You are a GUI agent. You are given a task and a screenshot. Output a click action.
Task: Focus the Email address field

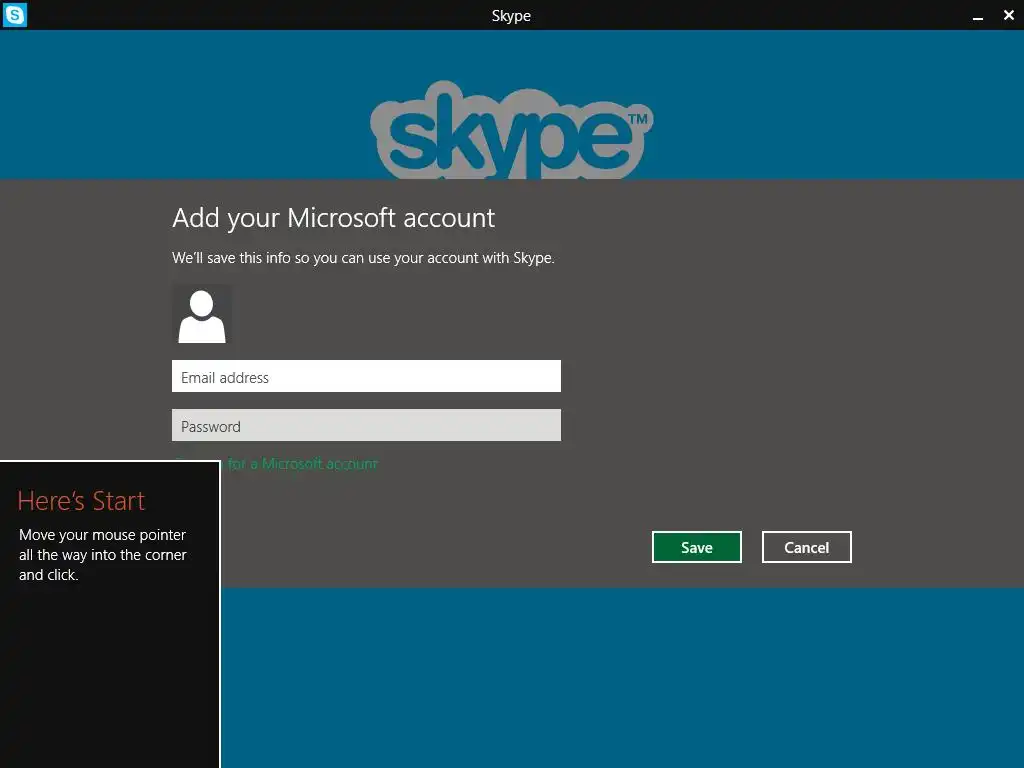(x=366, y=376)
